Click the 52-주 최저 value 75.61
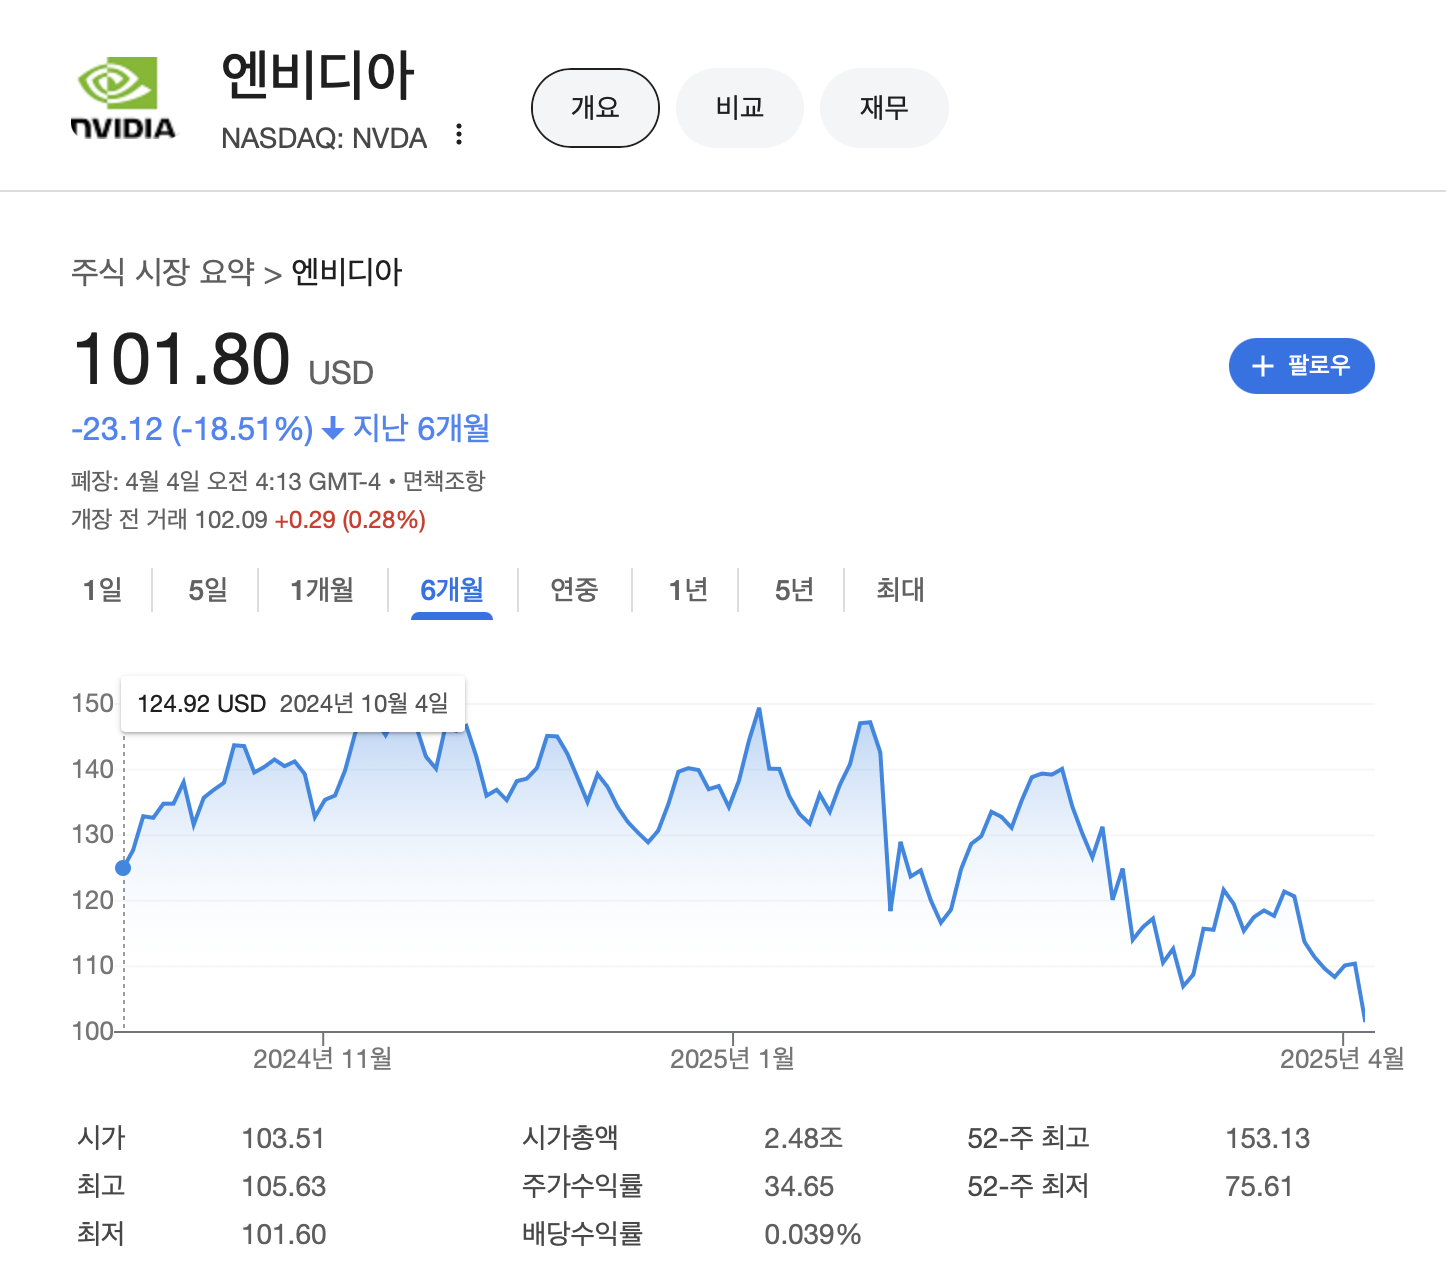The height and width of the screenshot is (1276, 1446). [1259, 1187]
